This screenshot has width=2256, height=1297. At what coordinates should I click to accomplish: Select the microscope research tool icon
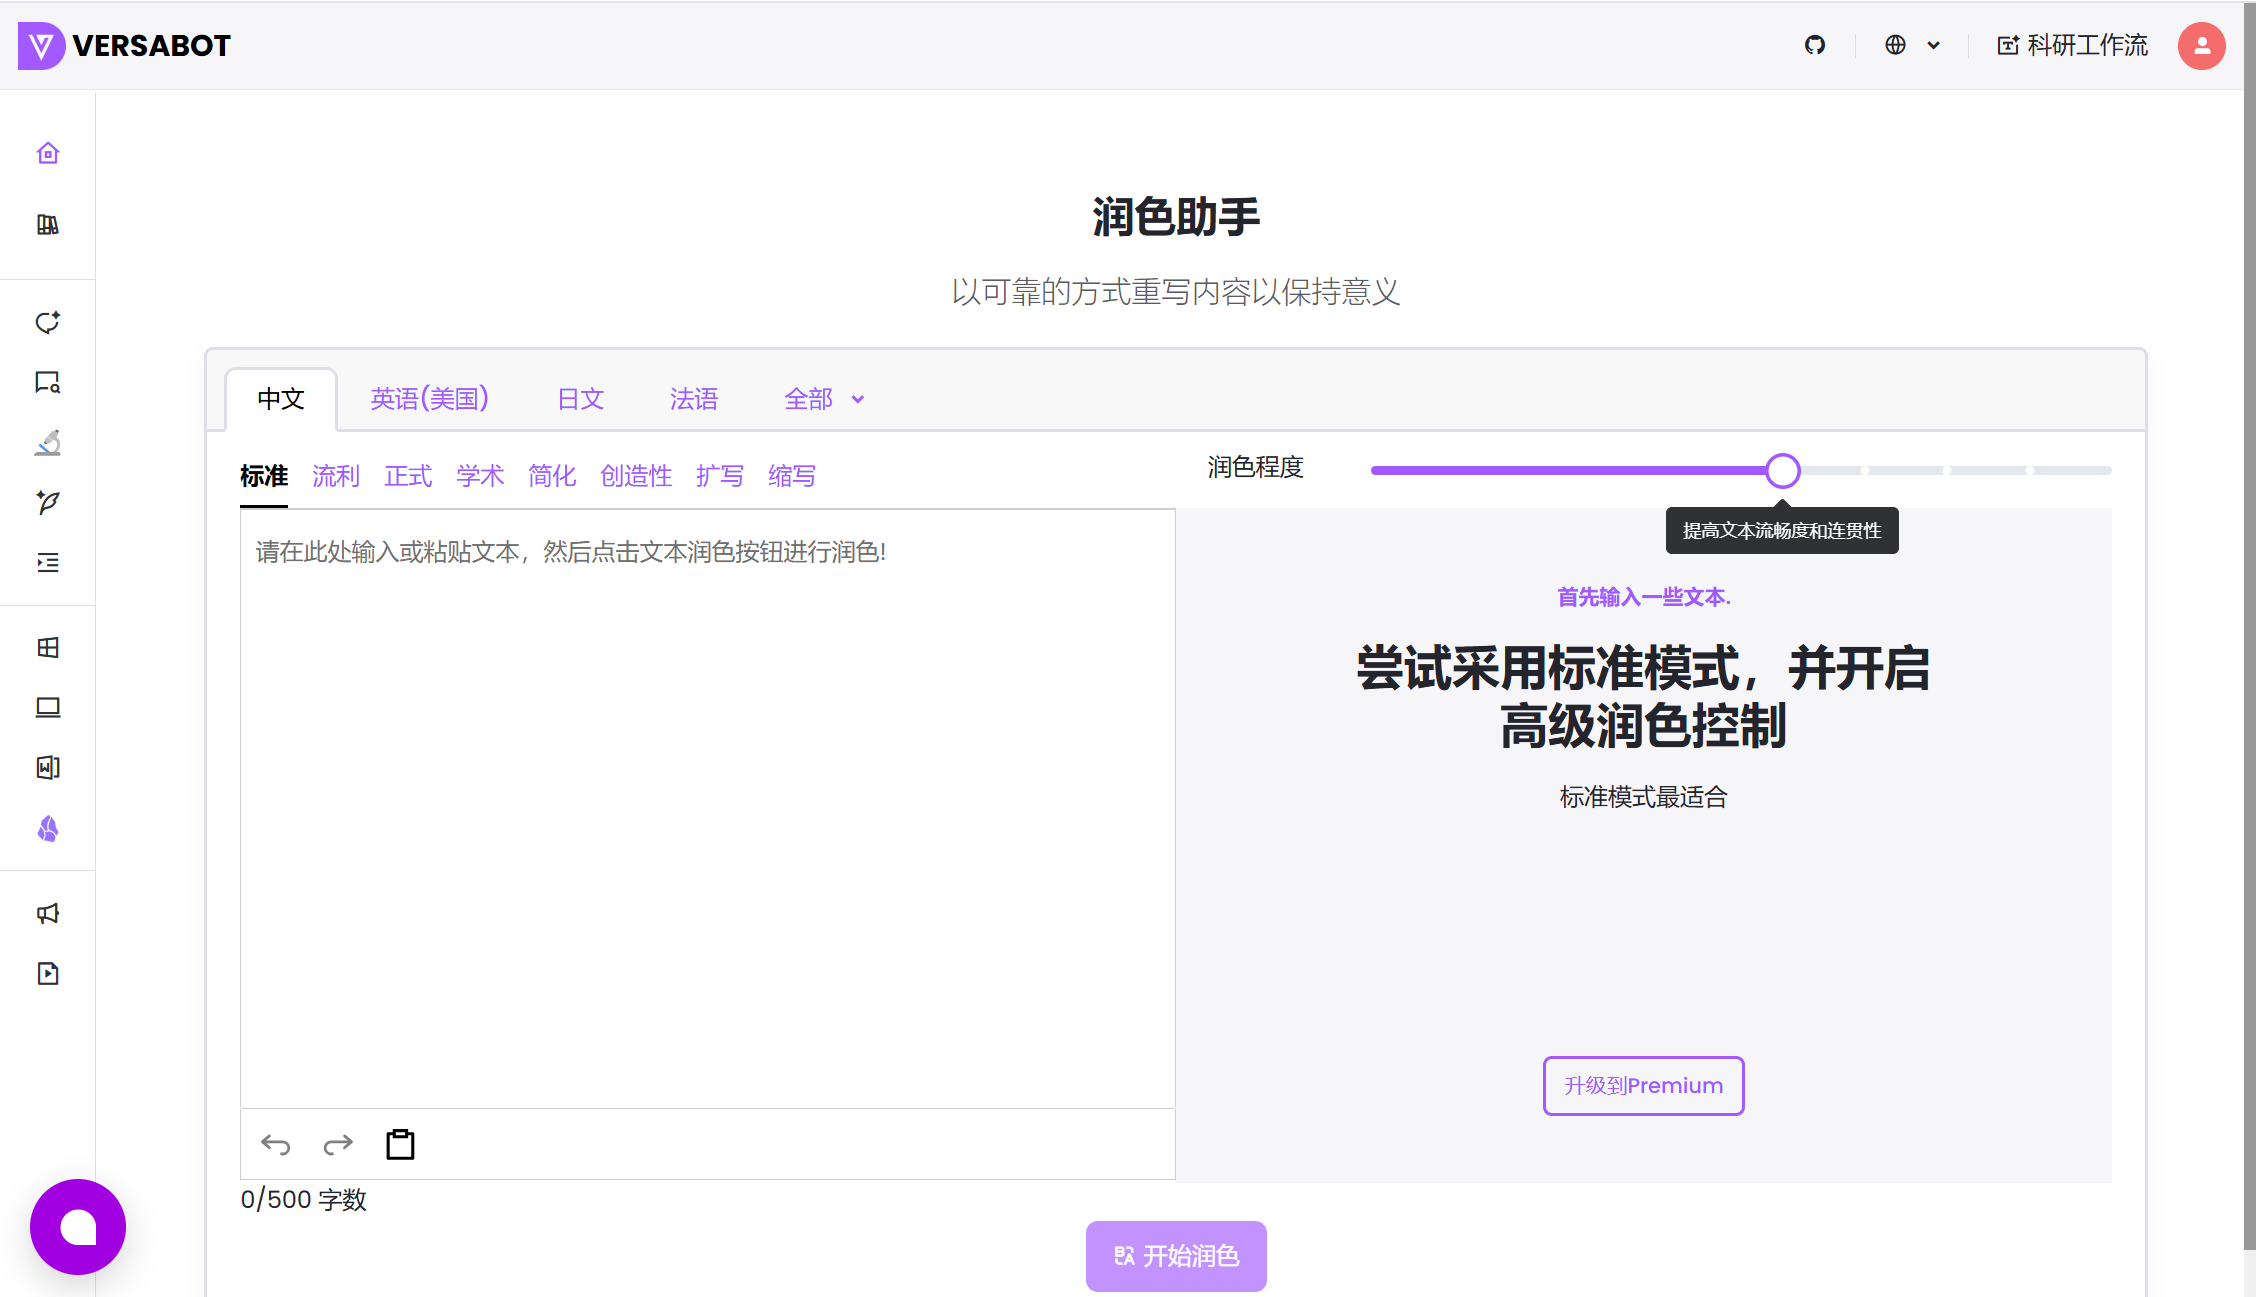(47, 443)
